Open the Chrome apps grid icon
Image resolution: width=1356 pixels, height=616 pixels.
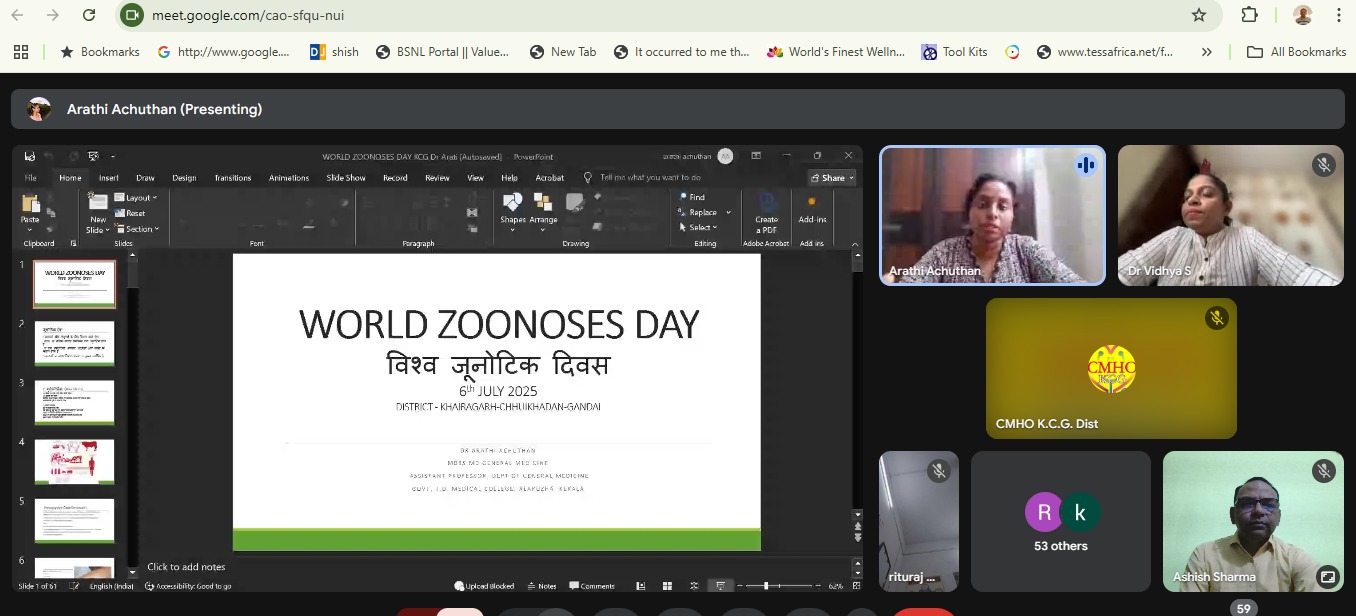coord(21,52)
